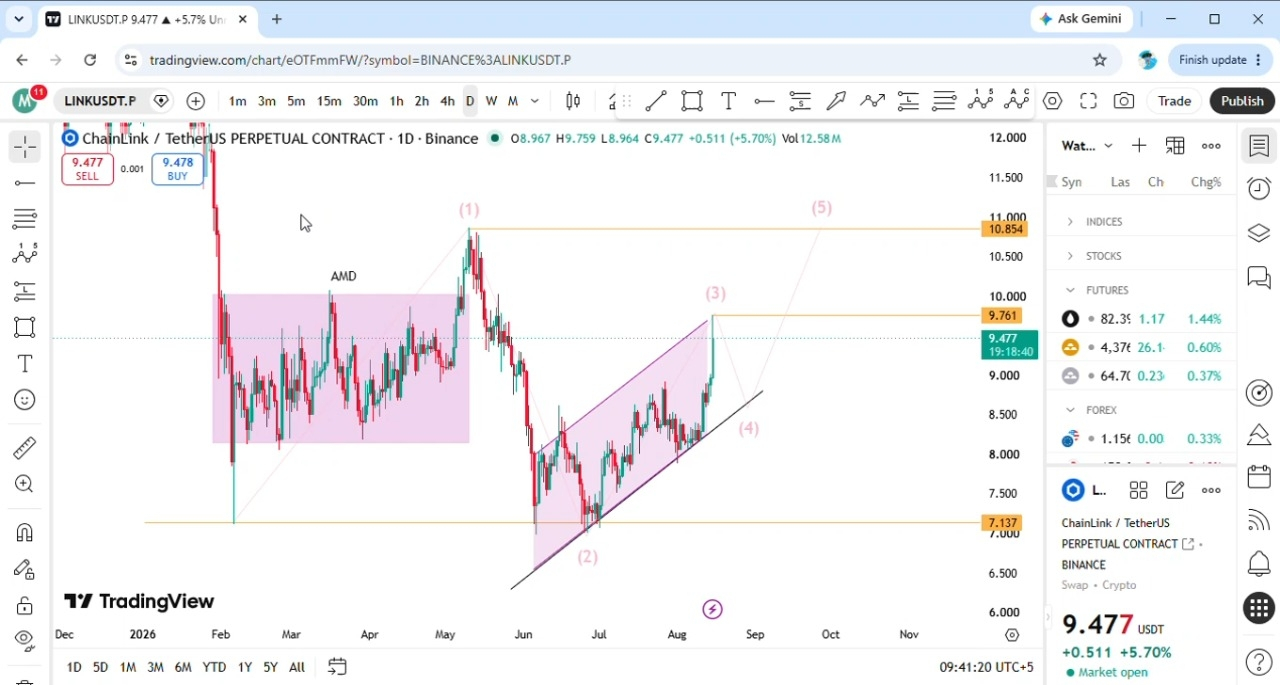Open the patterns tool in left sidebar

(25, 254)
